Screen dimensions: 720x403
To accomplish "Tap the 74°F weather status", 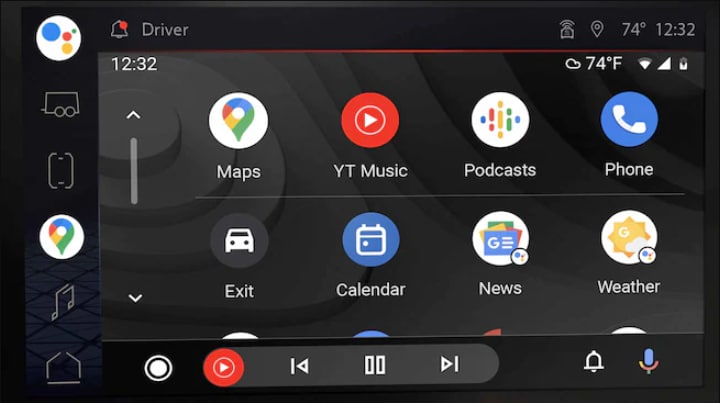I will [593, 63].
